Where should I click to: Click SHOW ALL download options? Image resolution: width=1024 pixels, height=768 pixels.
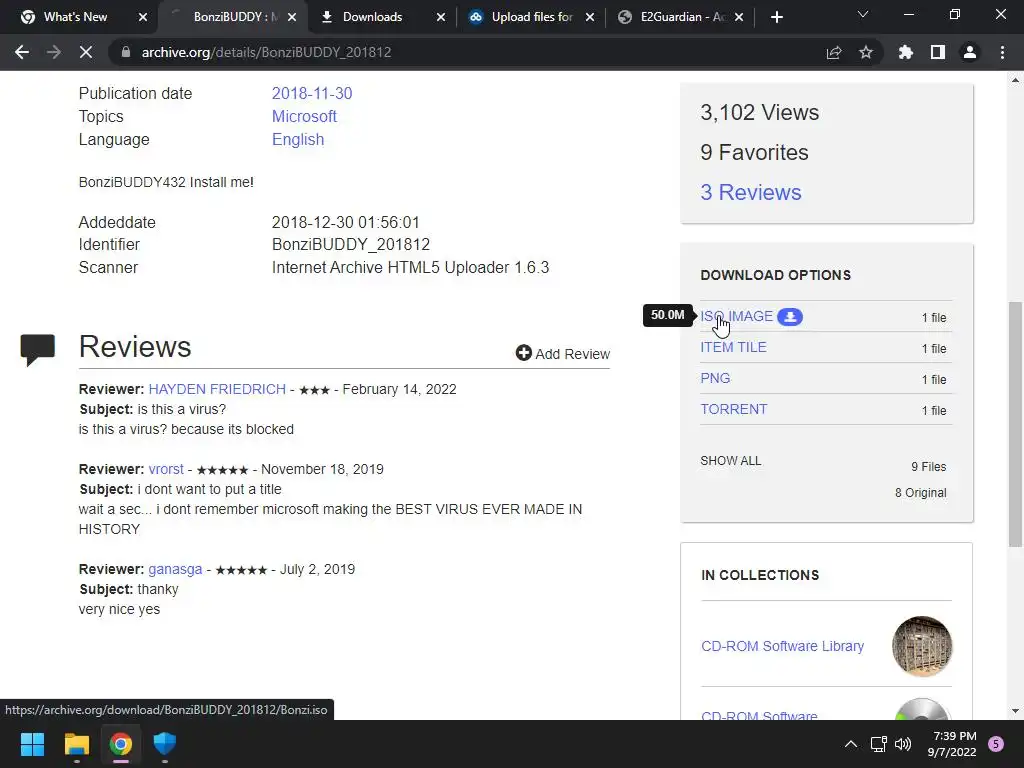(x=731, y=460)
